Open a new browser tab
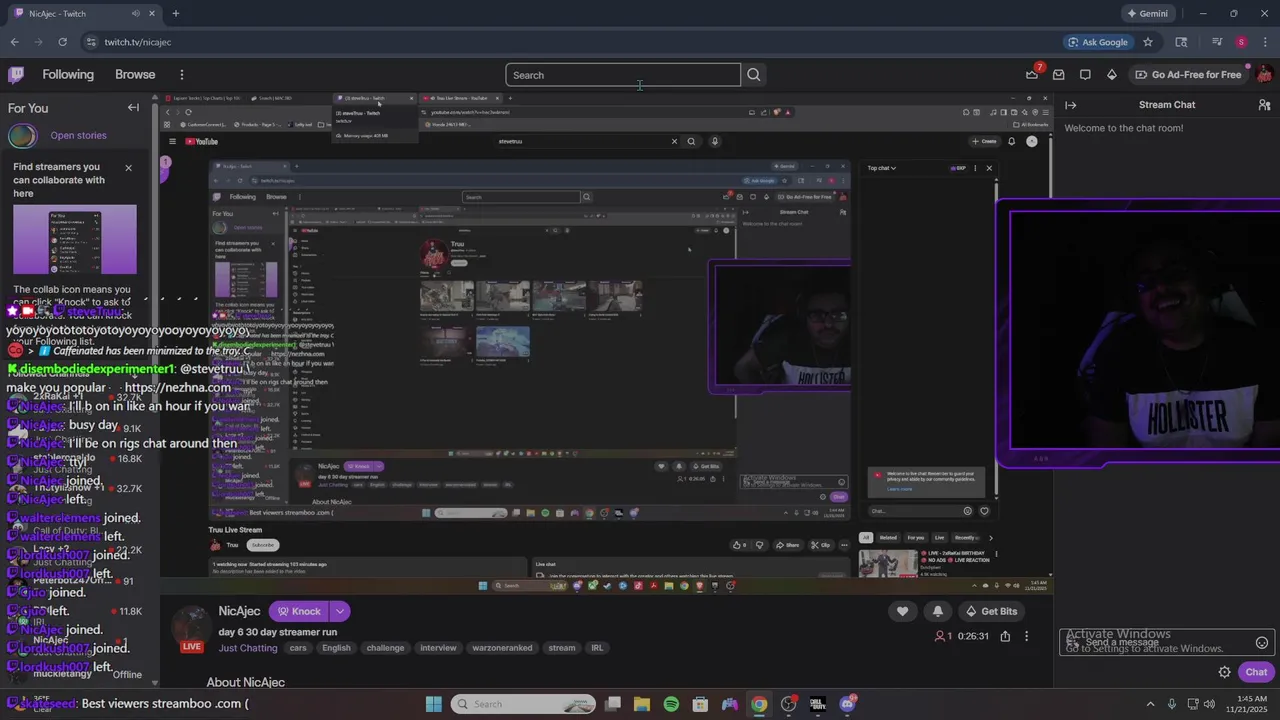The image size is (1280, 720). [175, 14]
